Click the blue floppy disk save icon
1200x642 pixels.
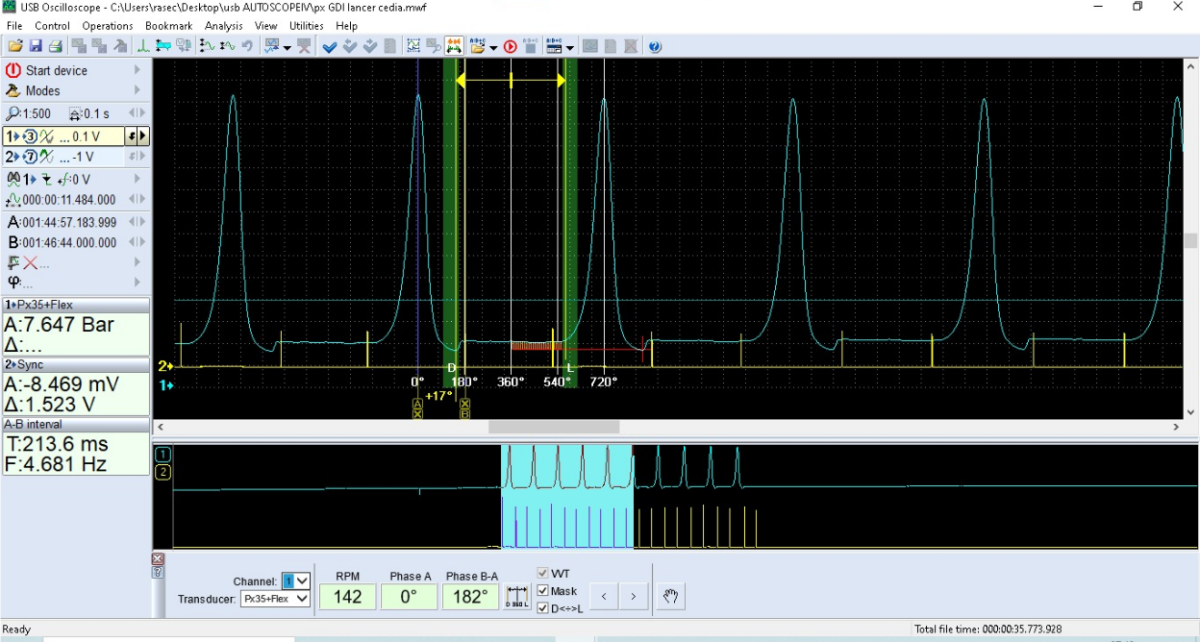(36, 46)
